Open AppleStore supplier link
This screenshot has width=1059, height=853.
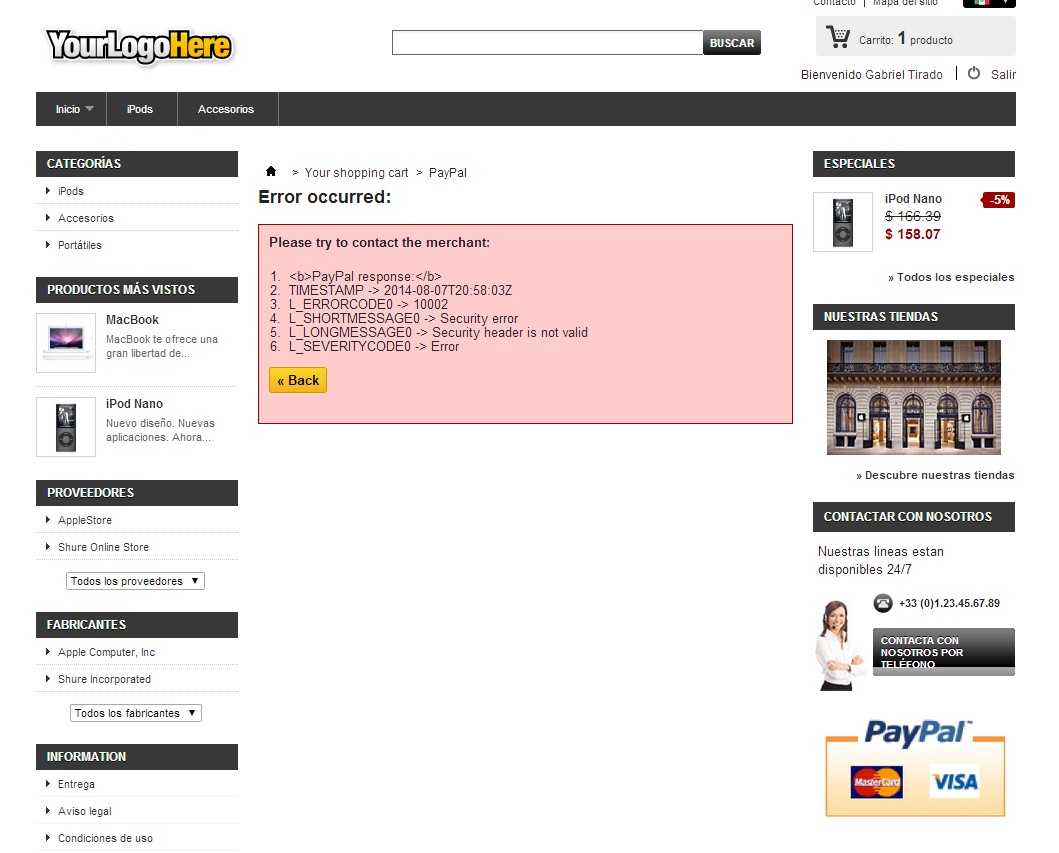tap(85, 520)
